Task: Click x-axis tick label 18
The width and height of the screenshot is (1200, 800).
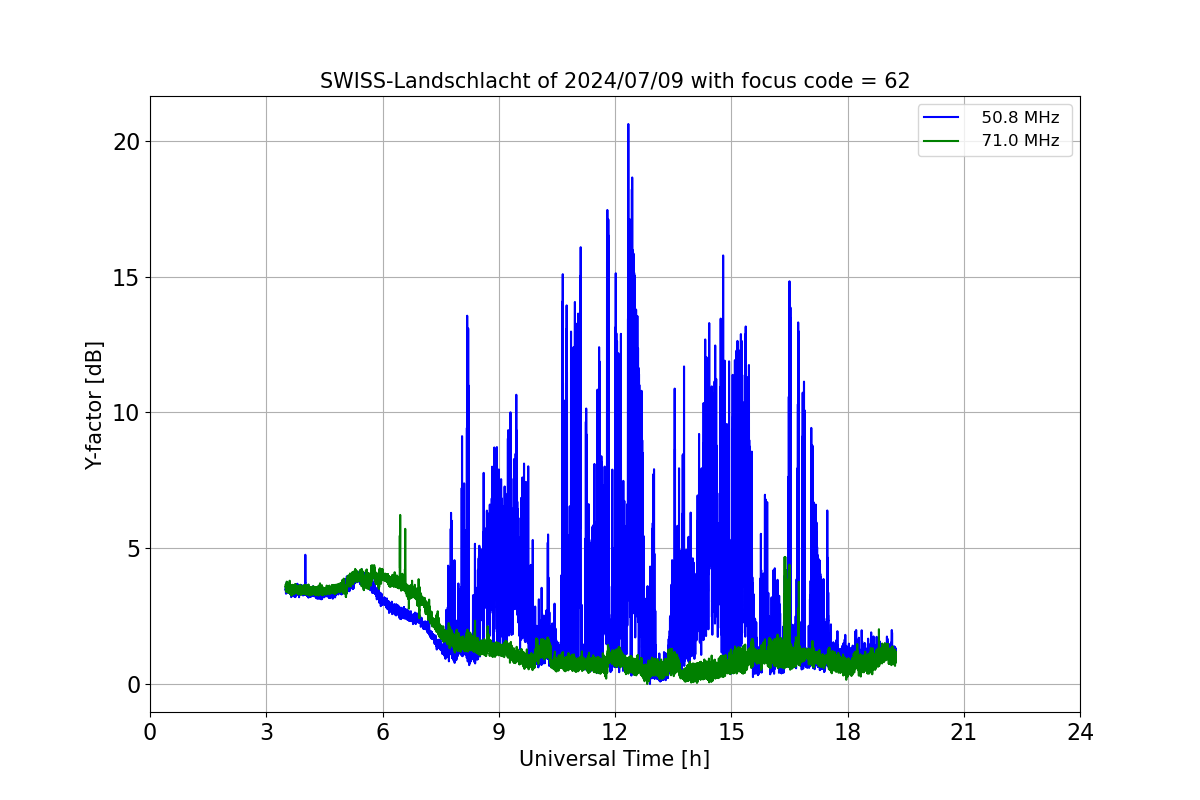Action: click(x=848, y=732)
